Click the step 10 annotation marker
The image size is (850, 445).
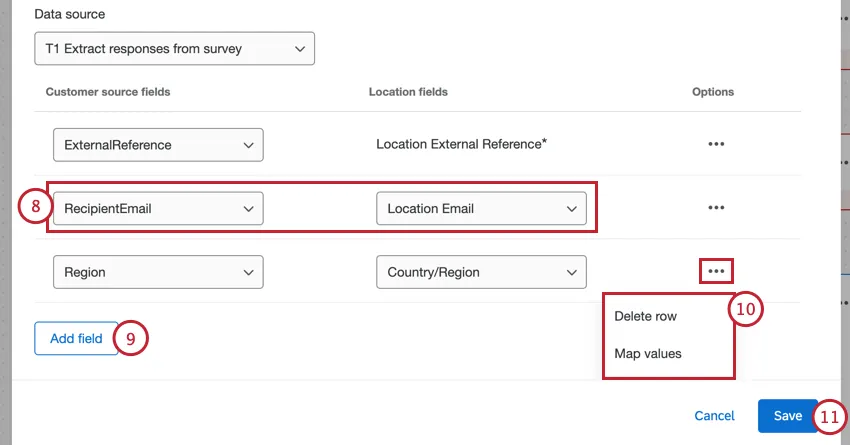pyautogui.click(x=746, y=309)
